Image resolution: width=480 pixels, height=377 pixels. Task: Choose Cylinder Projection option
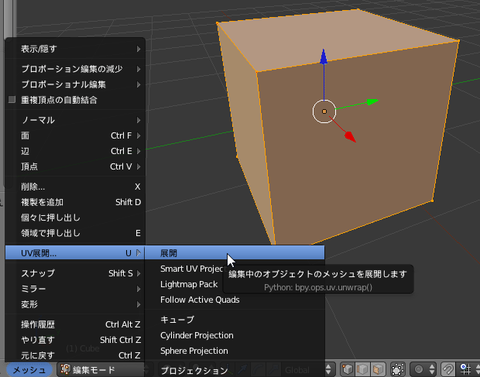pyautogui.click(x=235, y=335)
